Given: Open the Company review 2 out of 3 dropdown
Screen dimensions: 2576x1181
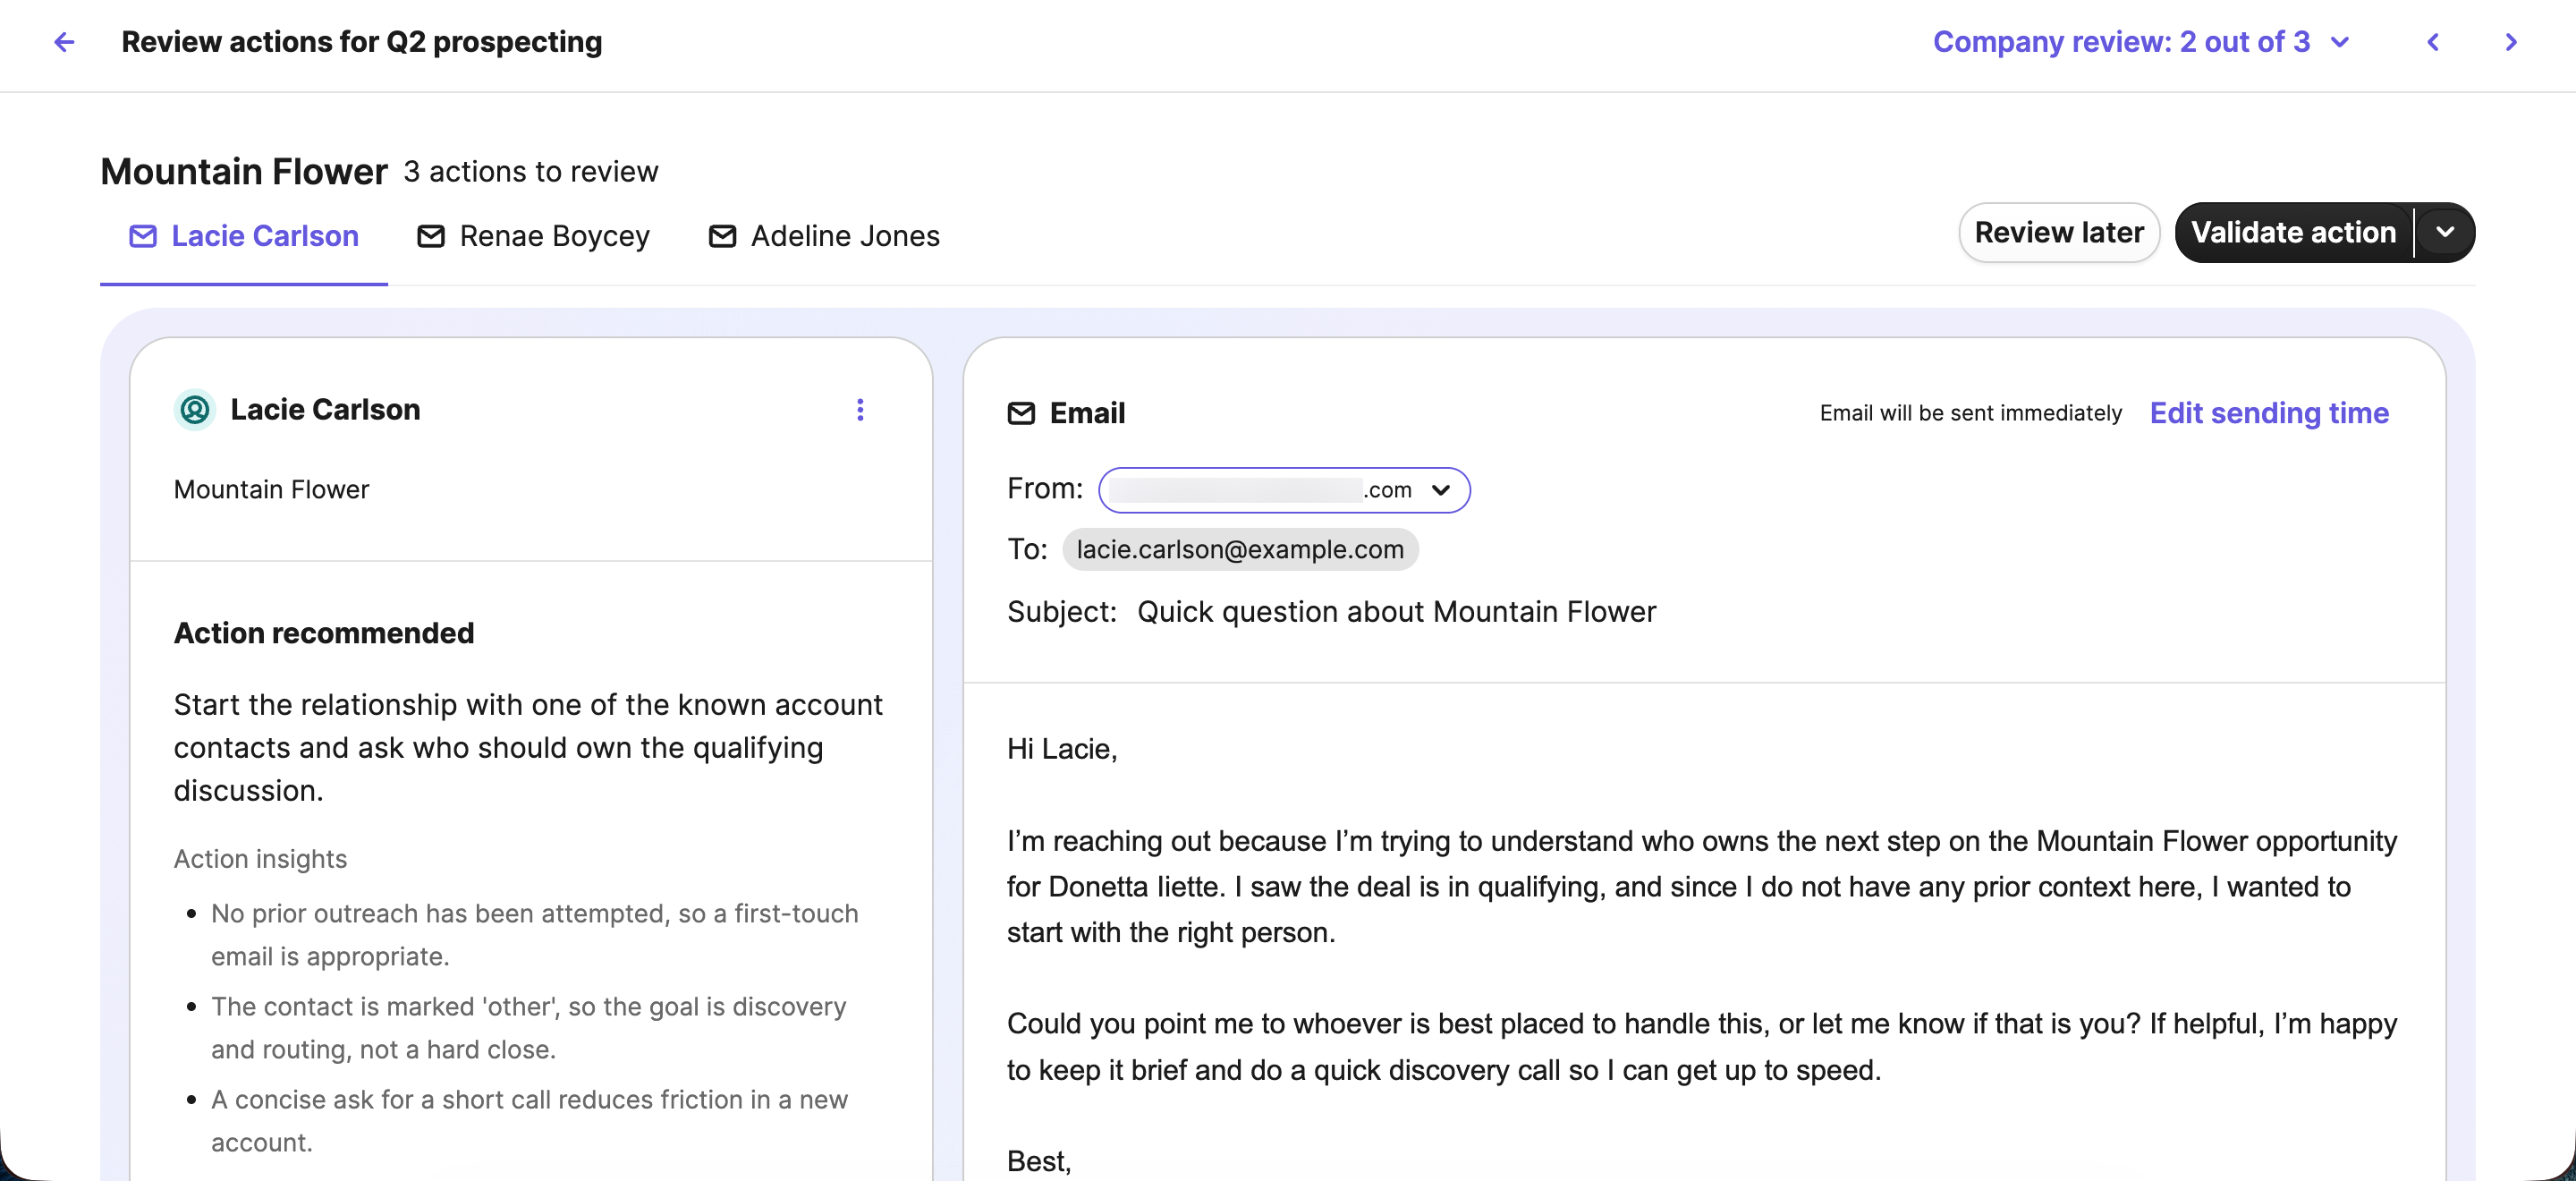Looking at the screenshot, I should [2140, 42].
